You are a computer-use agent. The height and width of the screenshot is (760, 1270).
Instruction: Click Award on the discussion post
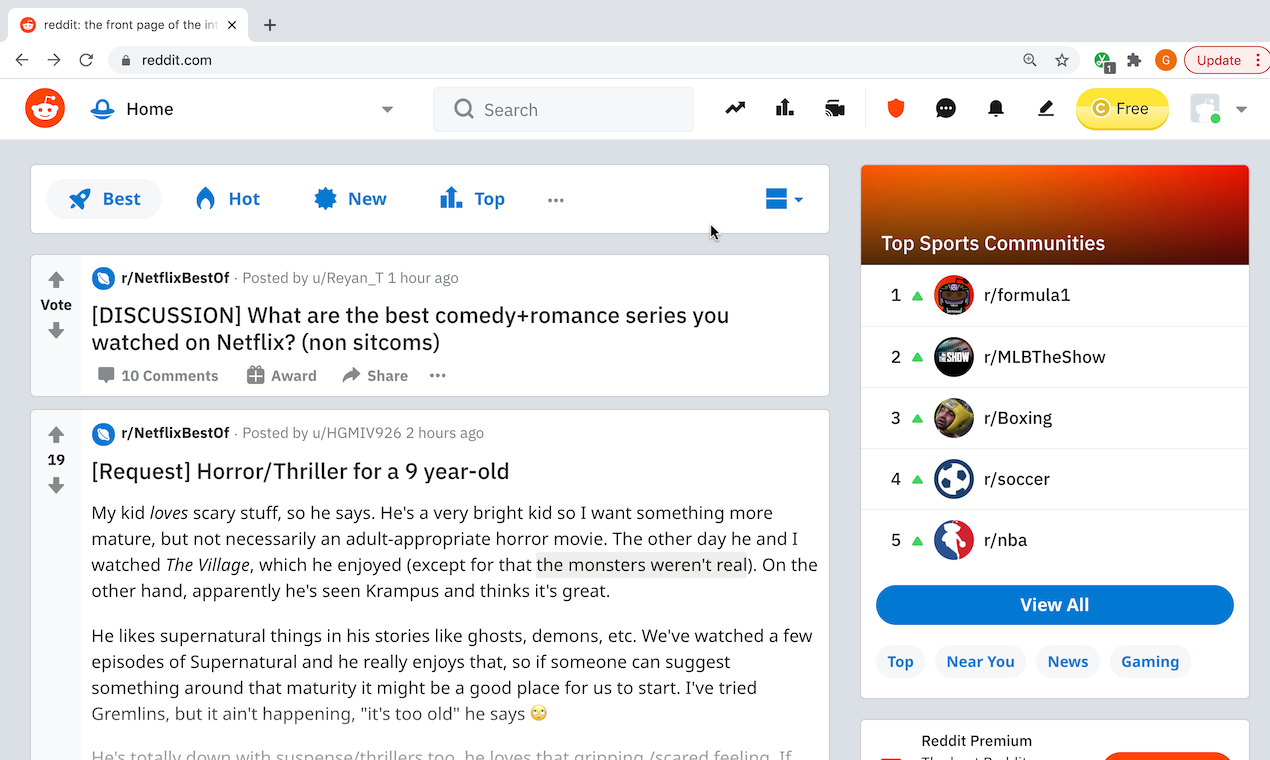(x=281, y=376)
